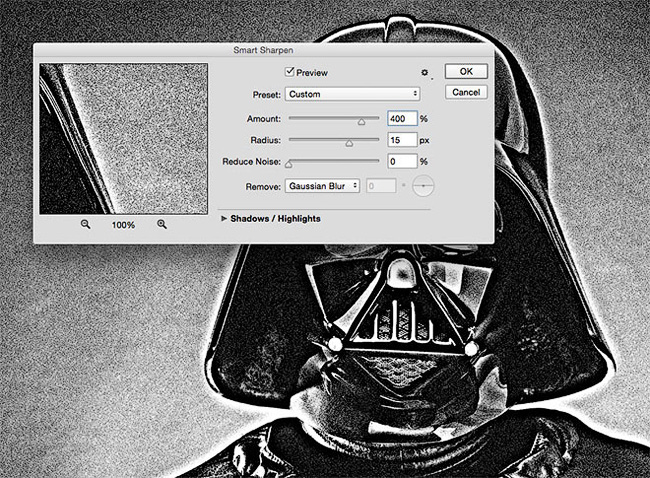
Task: Click the Smart Sharpen dialog title
Action: (263, 50)
